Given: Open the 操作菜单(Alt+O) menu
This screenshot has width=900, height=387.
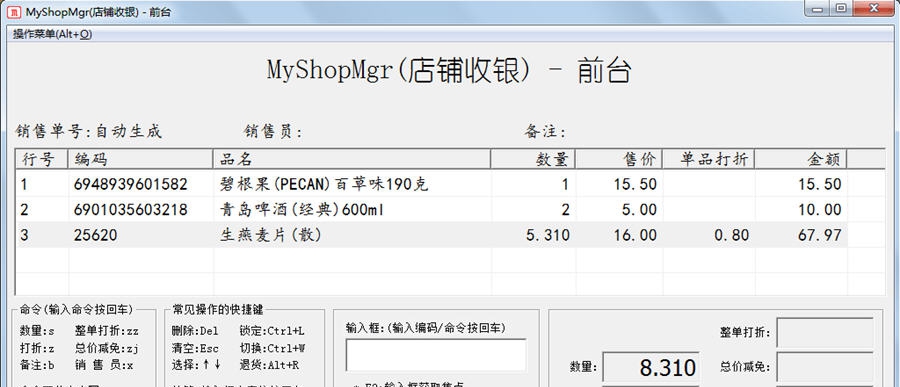Looking at the screenshot, I should coord(52,34).
